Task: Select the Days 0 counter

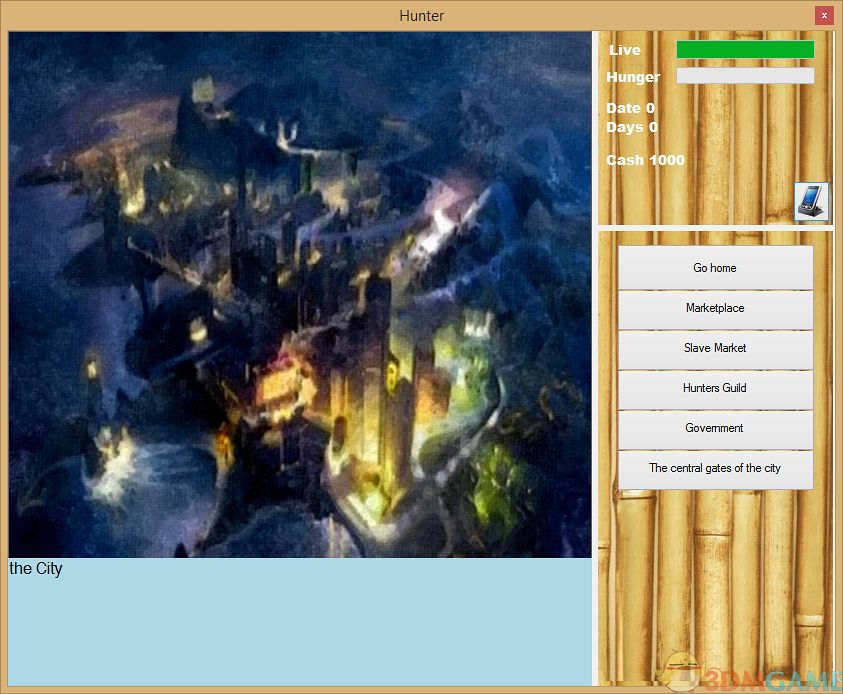Action: click(632, 127)
